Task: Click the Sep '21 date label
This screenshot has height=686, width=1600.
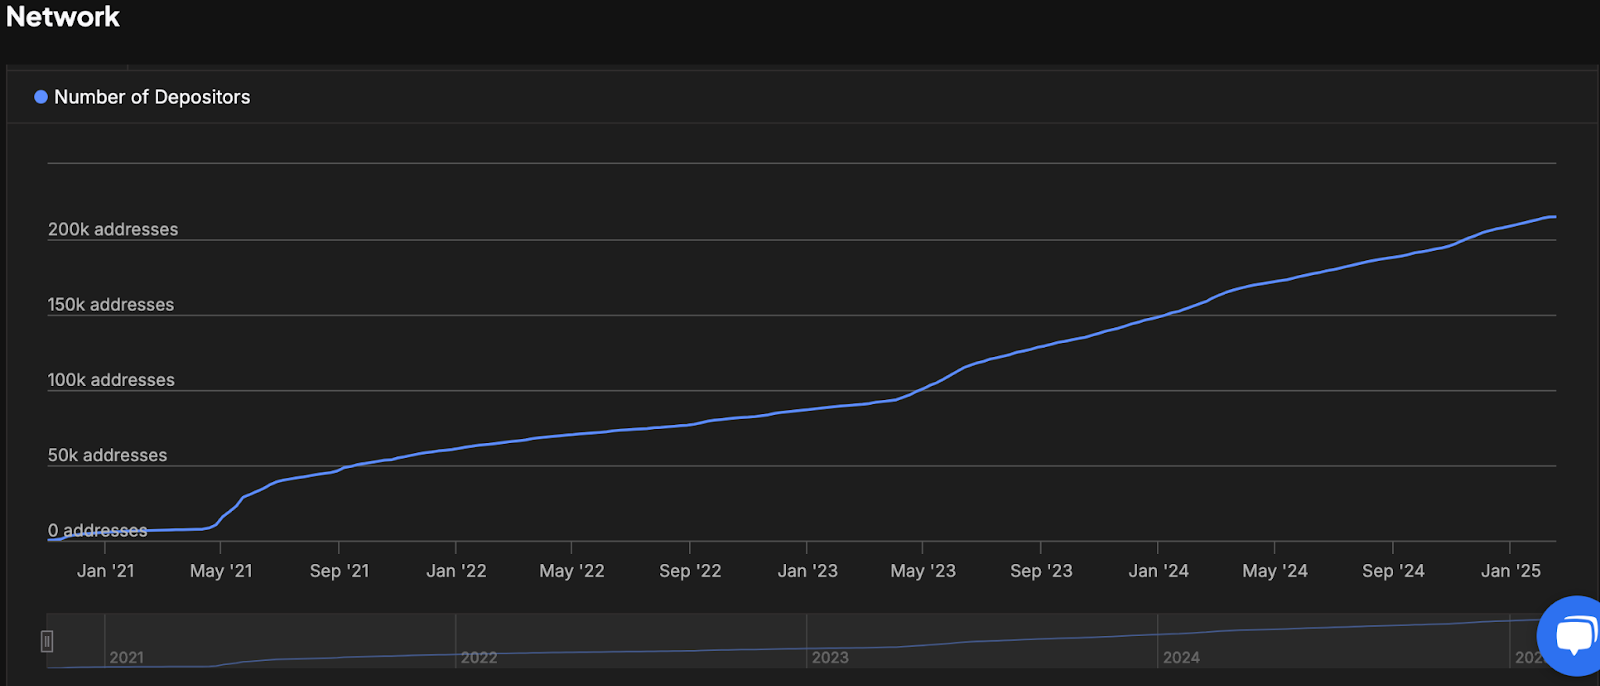Action: pyautogui.click(x=339, y=571)
